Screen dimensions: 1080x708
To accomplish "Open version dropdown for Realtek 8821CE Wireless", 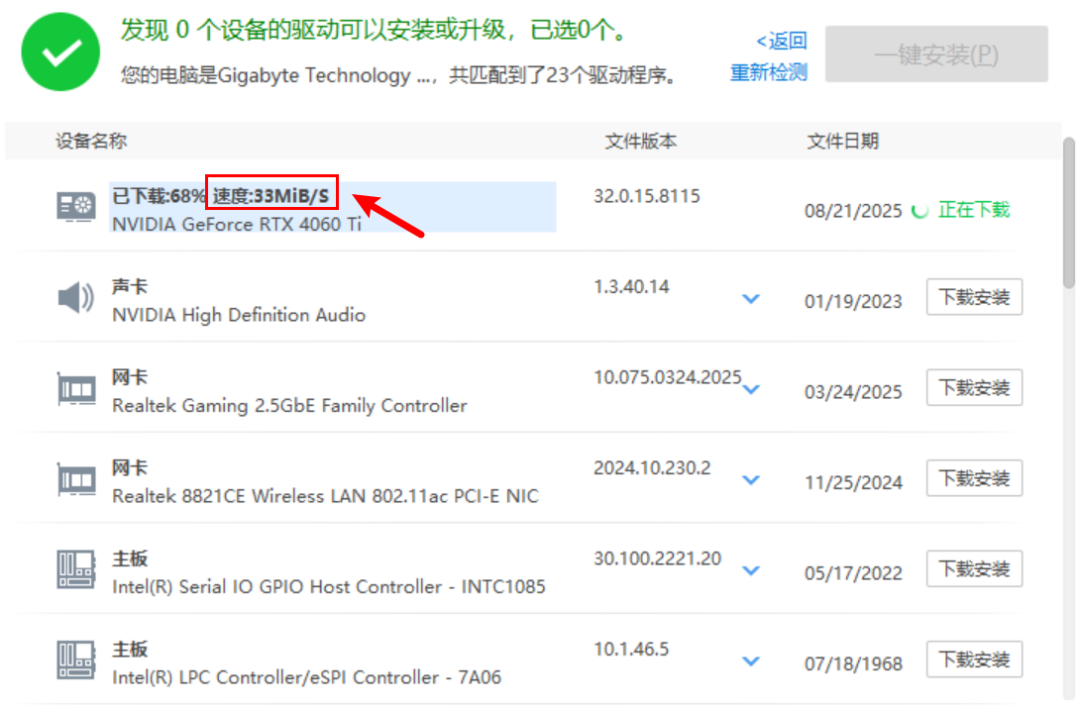I will click(751, 480).
